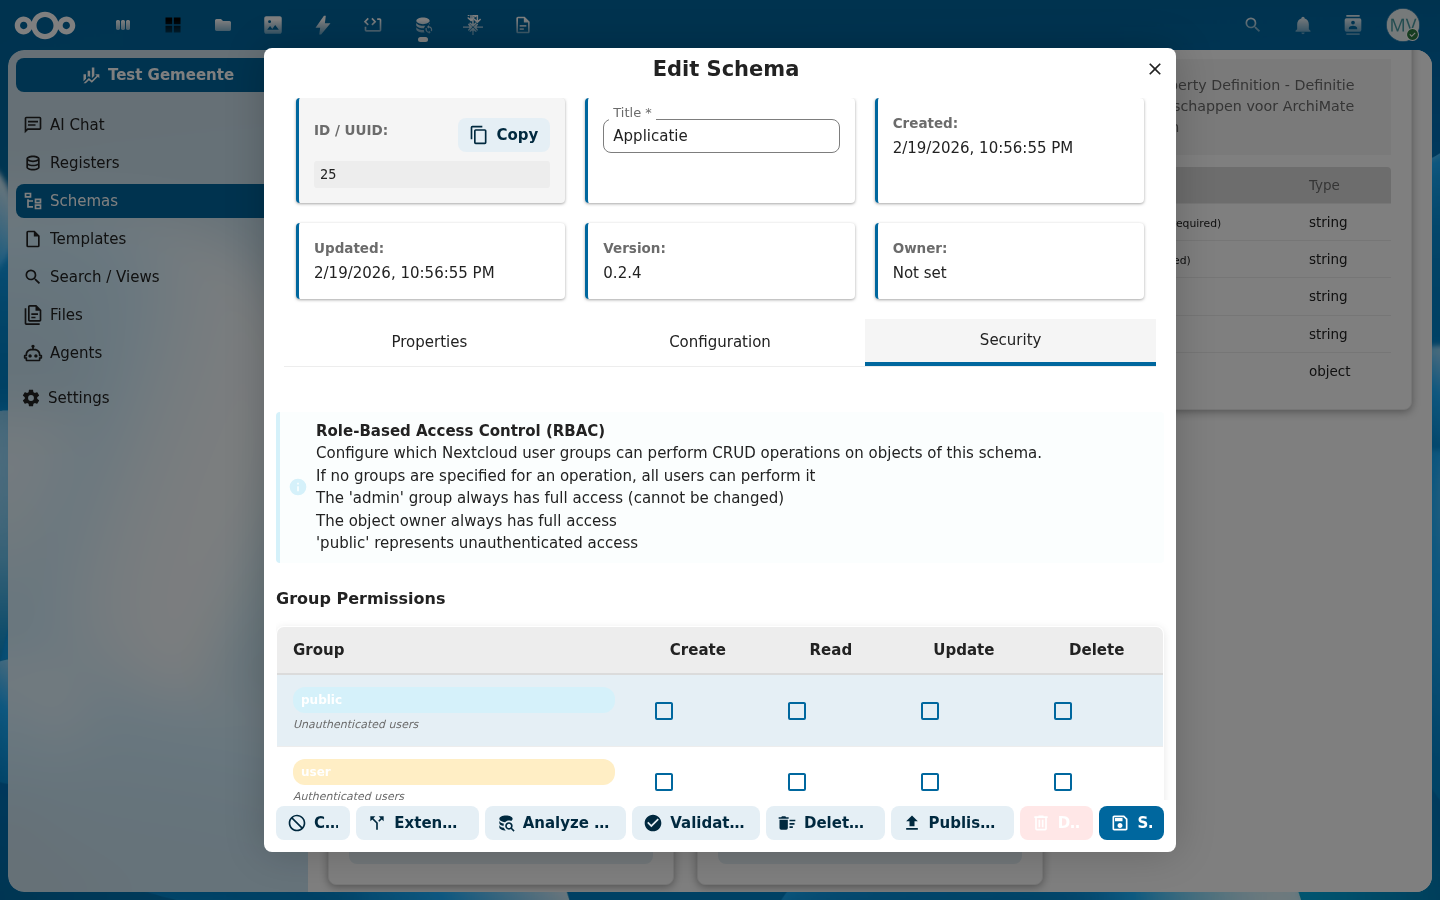Open the Contacts icon in the top bar
Screen dimensions: 1440x900
pyautogui.click(x=1352, y=25)
